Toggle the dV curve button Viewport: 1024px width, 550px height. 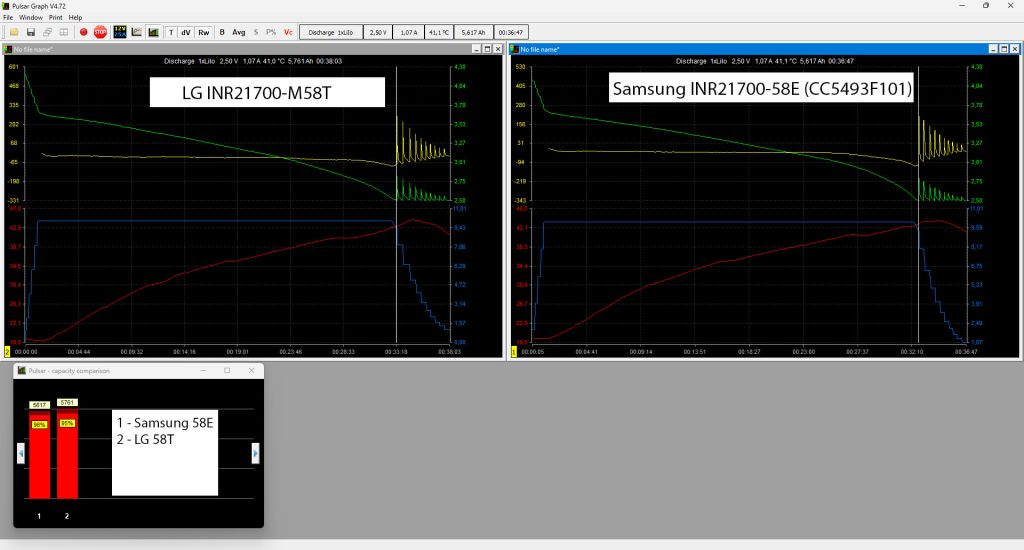[x=185, y=32]
